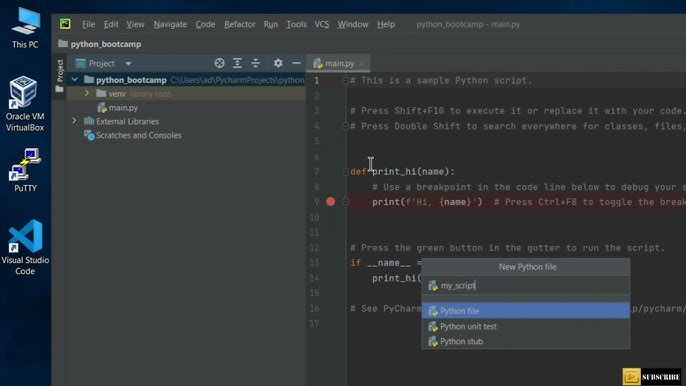
Task: Click the locate file crosshair icon
Action: pos(220,63)
